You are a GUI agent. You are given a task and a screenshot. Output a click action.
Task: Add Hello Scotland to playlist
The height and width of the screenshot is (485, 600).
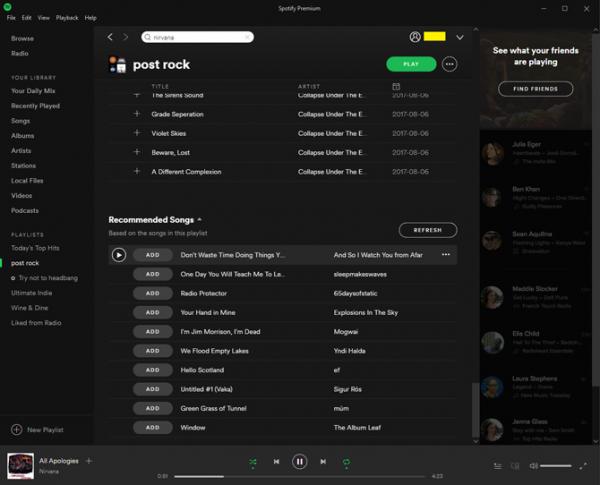pos(153,370)
